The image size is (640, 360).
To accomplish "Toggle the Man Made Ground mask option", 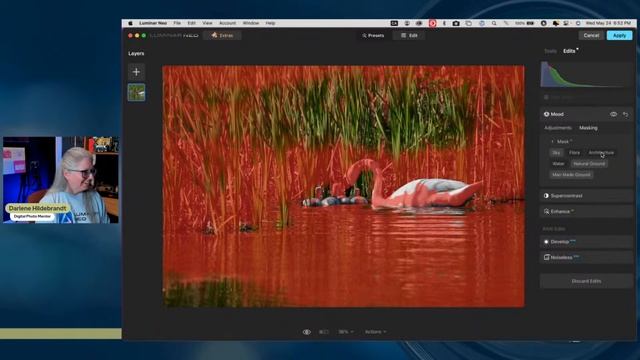I will click(571, 175).
